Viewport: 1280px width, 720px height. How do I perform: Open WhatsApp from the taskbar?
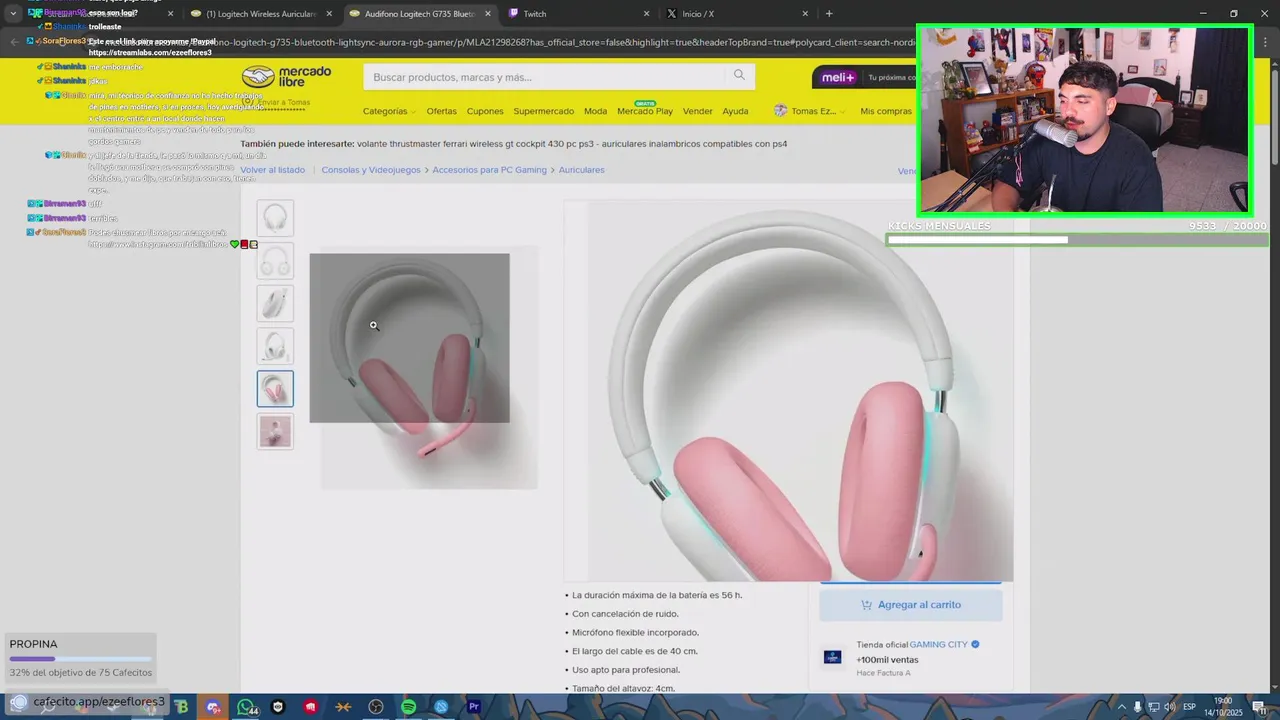tap(246, 707)
